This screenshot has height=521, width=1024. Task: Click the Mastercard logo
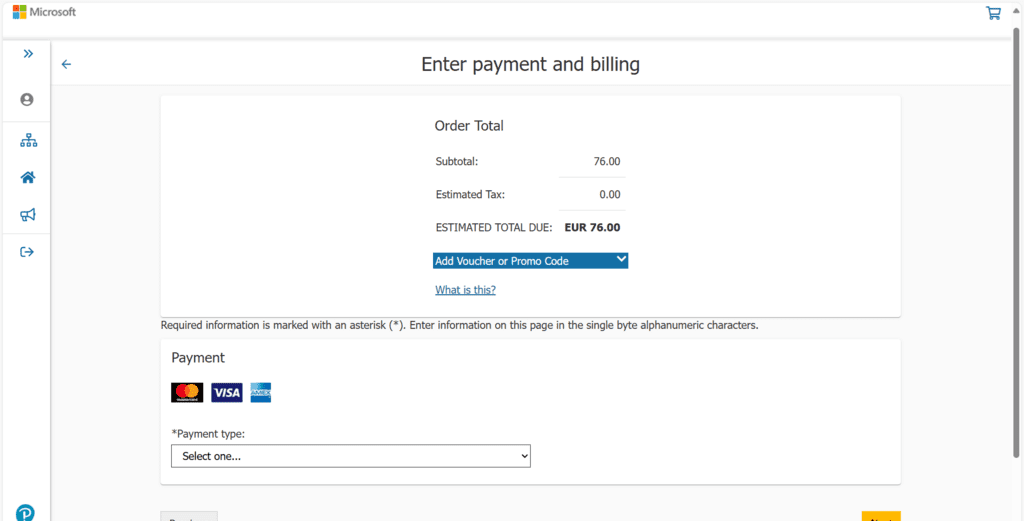pos(187,393)
